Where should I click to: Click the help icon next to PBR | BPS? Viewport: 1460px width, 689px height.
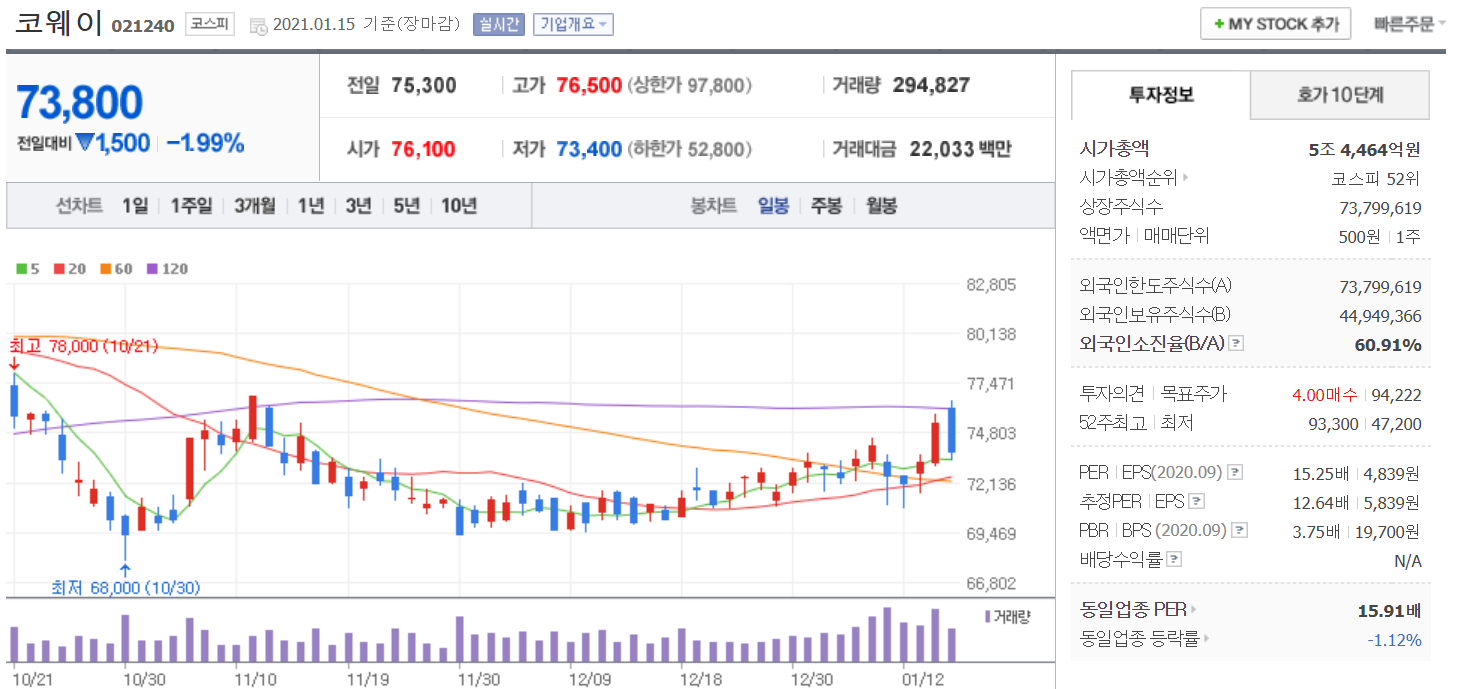point(1240,531)
